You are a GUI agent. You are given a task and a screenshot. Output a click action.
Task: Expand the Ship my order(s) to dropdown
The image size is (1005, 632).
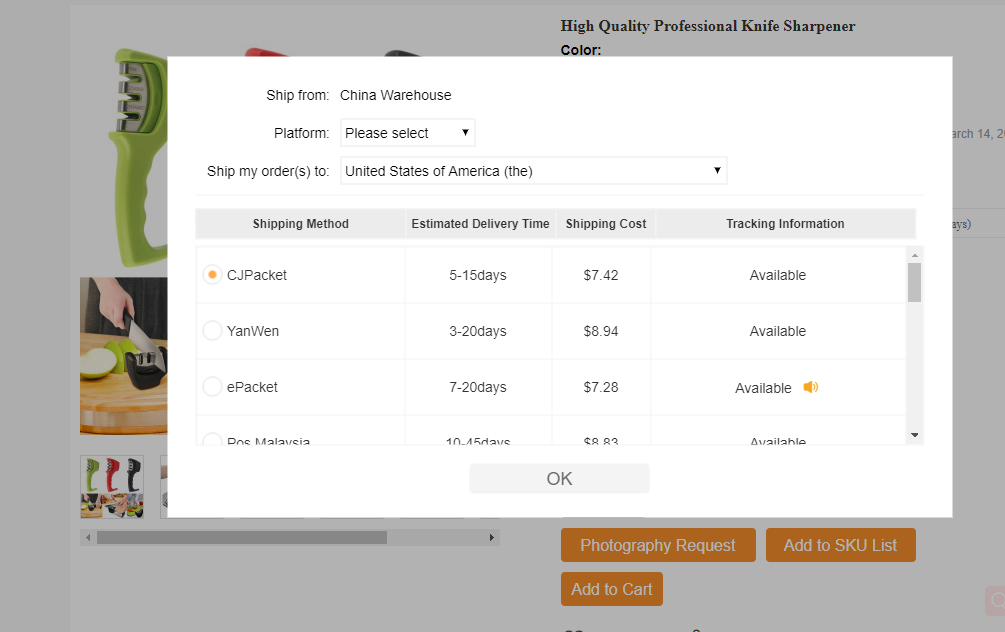click(x=533, y=171)
